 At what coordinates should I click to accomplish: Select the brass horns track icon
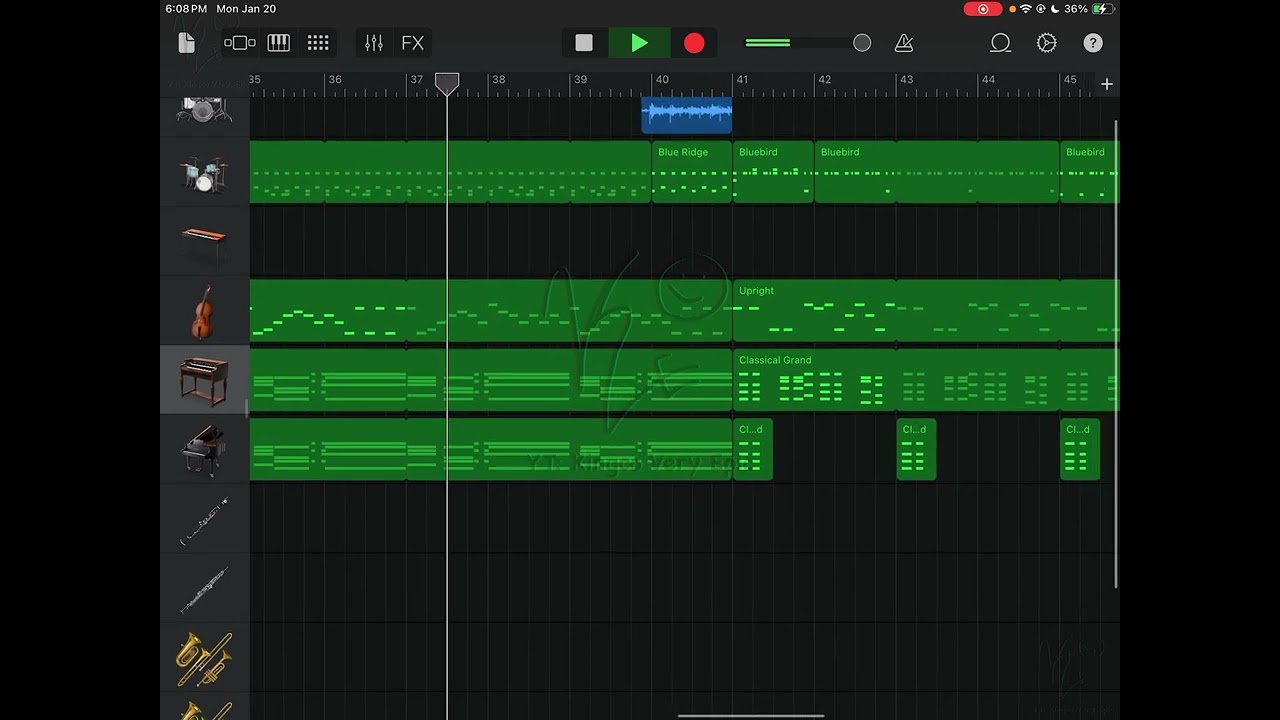204,658
